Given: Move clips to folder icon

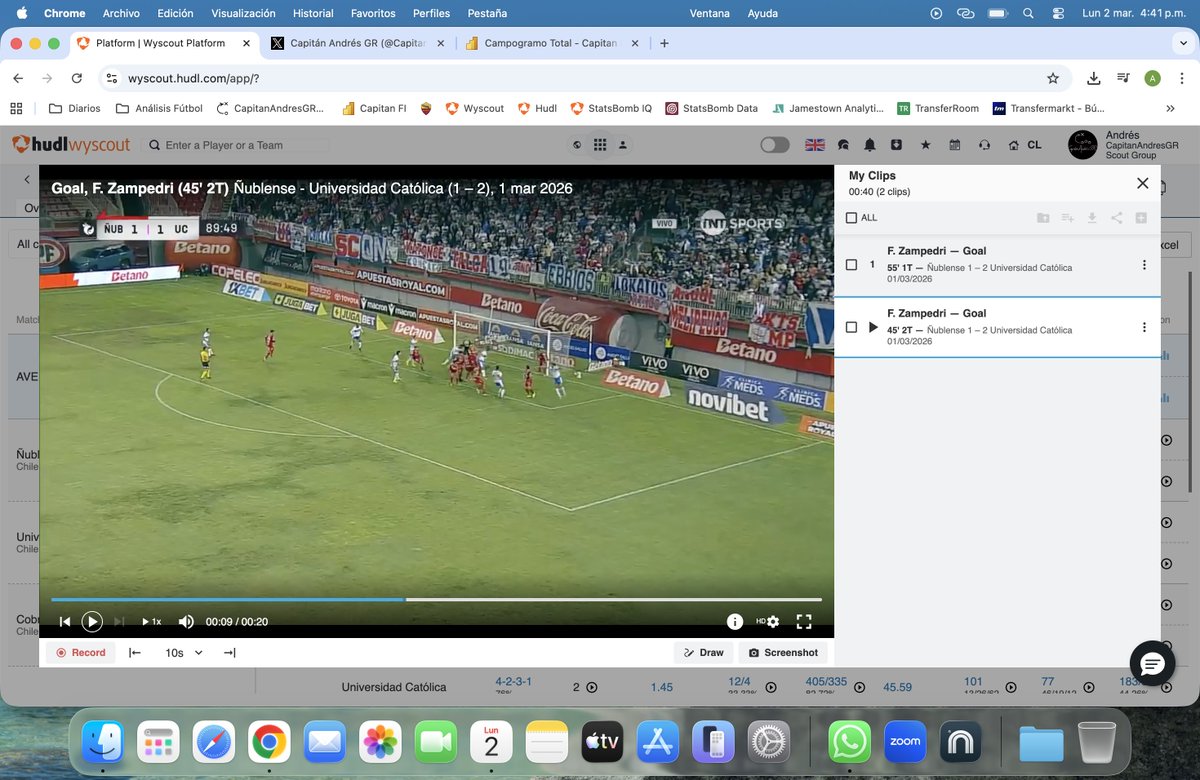Looking at the screenshot, I should tap(1043, 218).
